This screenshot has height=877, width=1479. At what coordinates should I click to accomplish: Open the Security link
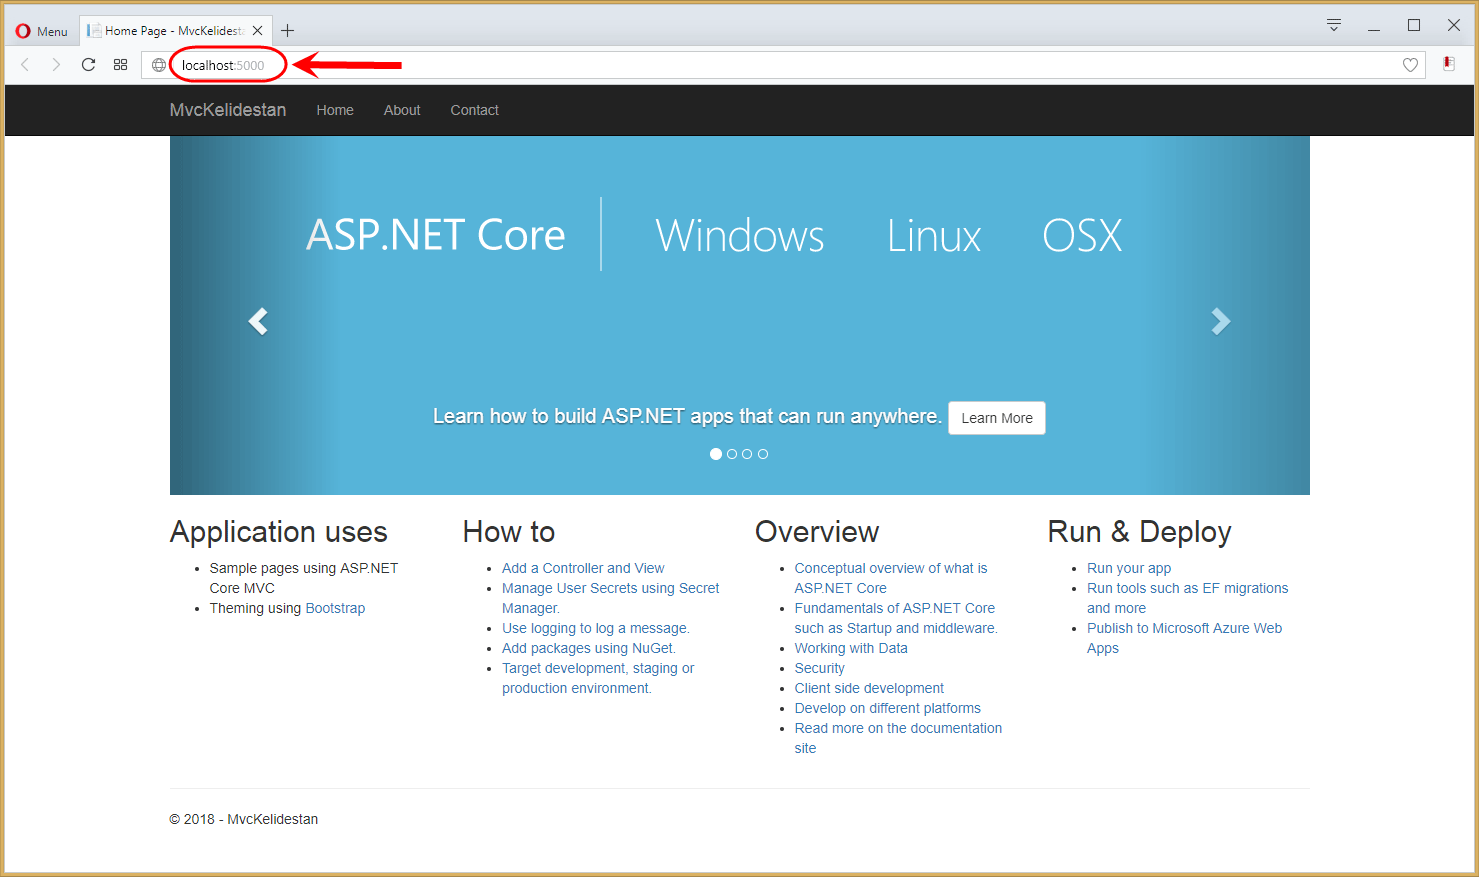(820, 668)
